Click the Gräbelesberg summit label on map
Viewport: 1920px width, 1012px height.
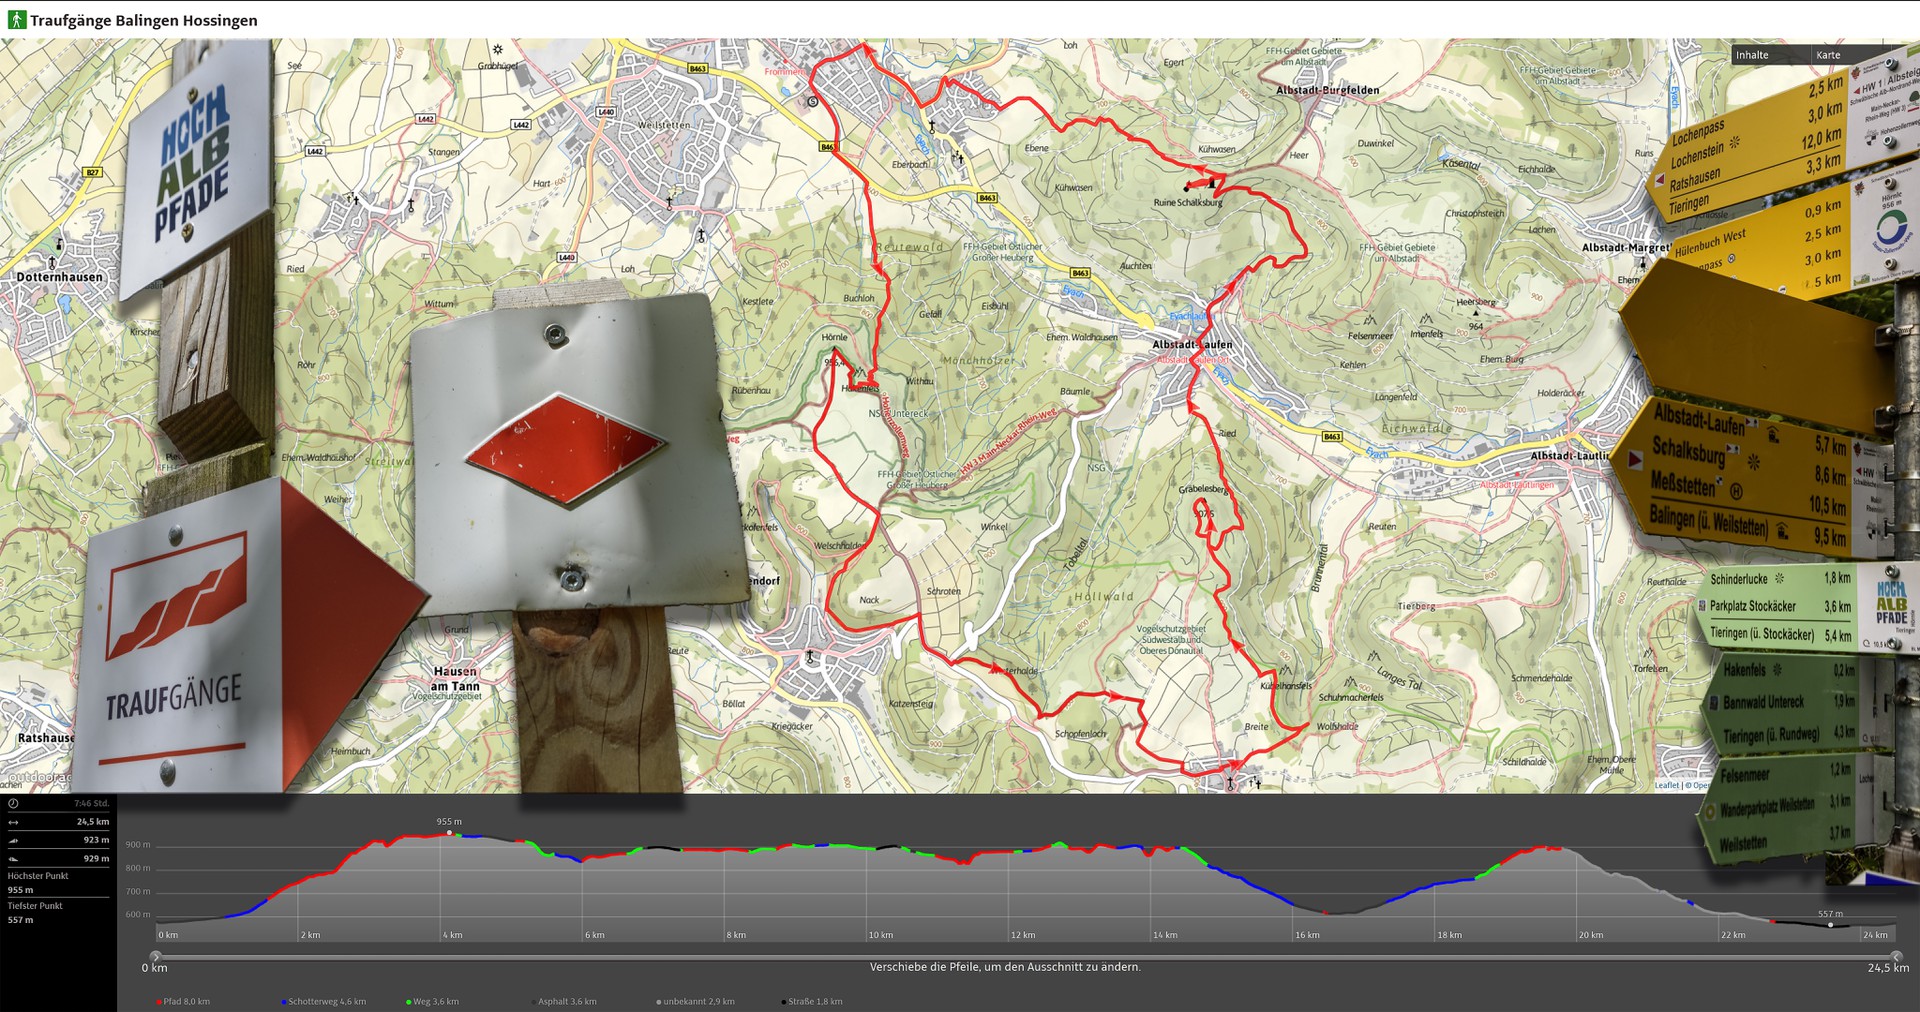[x=1203, y=489]
